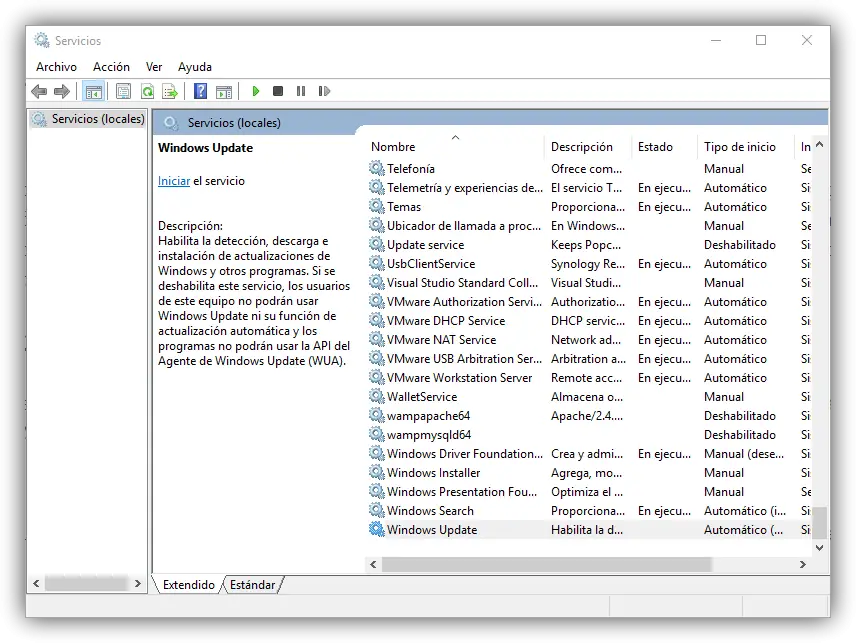Image resolution: width=856 pixels, height=643 pixels.
Task: Click the Iniciar link to start service
Action: coord(174,181)
